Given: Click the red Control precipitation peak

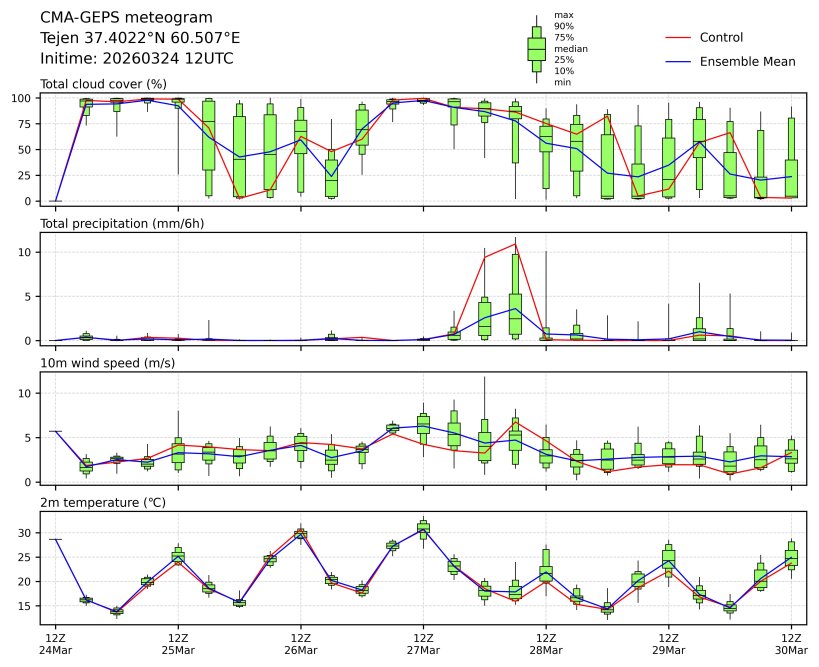Looking at the screenshot, I should (x=515, y=243).
